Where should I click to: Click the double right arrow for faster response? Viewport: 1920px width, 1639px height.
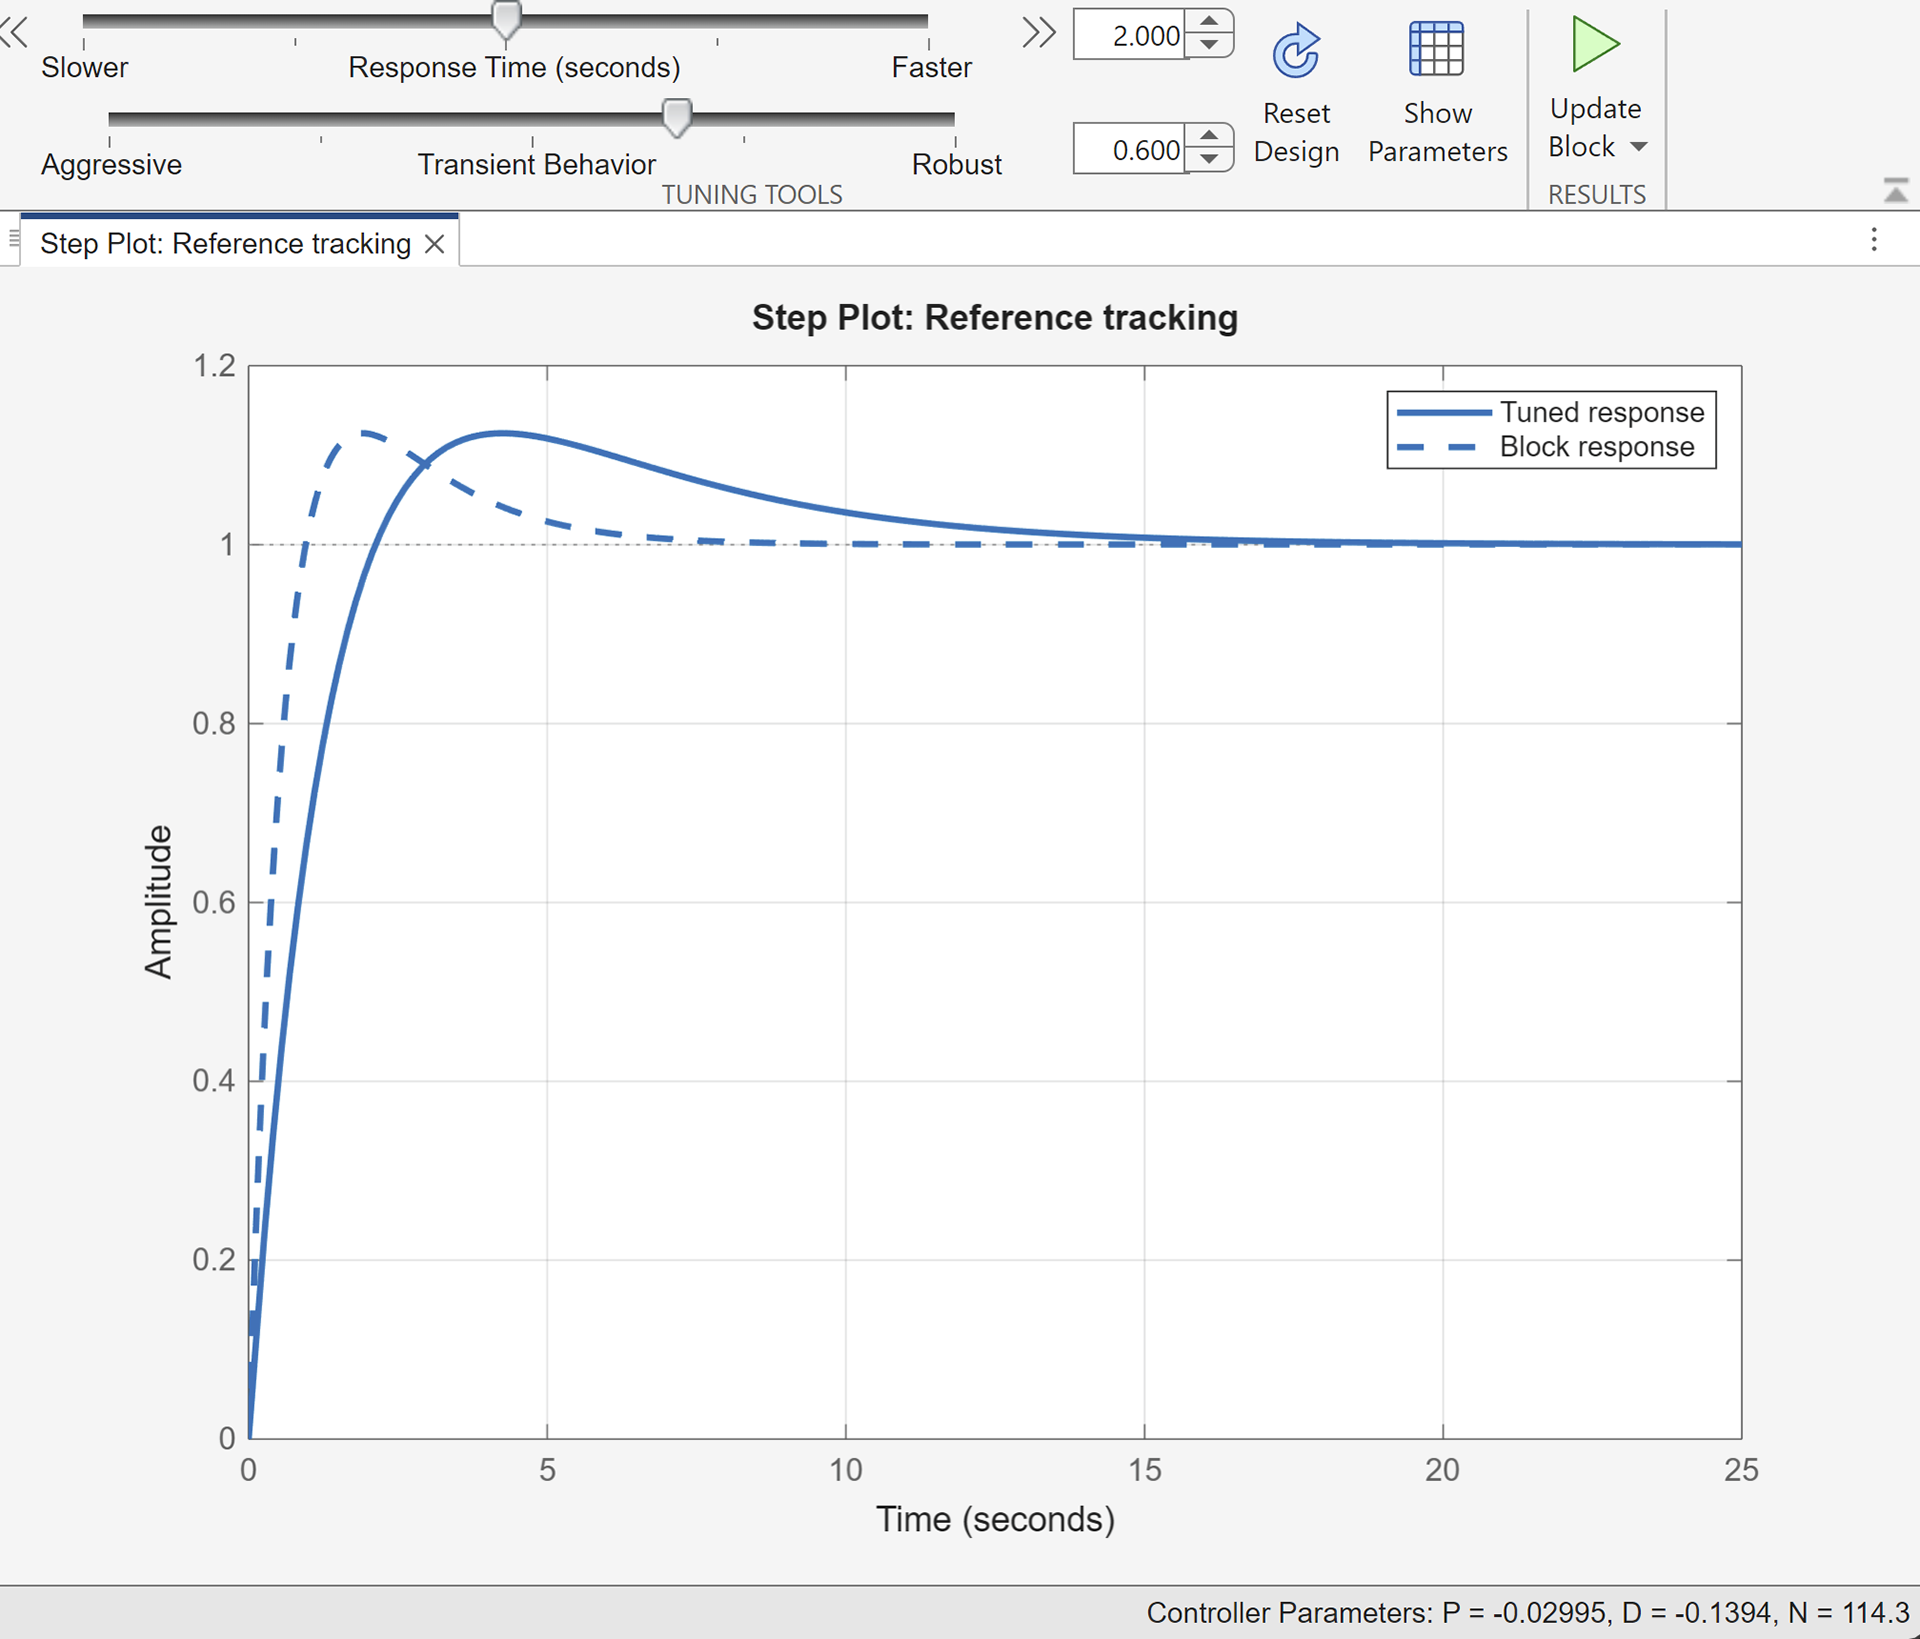pyautogui.click(x=1039, y=33)
